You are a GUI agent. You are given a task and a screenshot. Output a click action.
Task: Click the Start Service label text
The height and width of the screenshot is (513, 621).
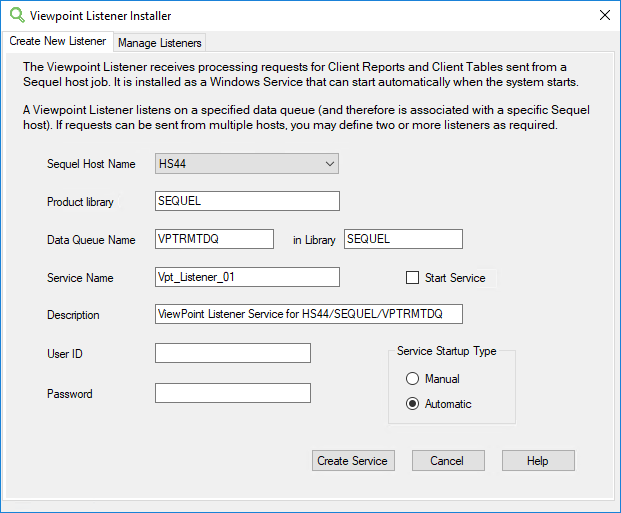[x=455, y=278]
